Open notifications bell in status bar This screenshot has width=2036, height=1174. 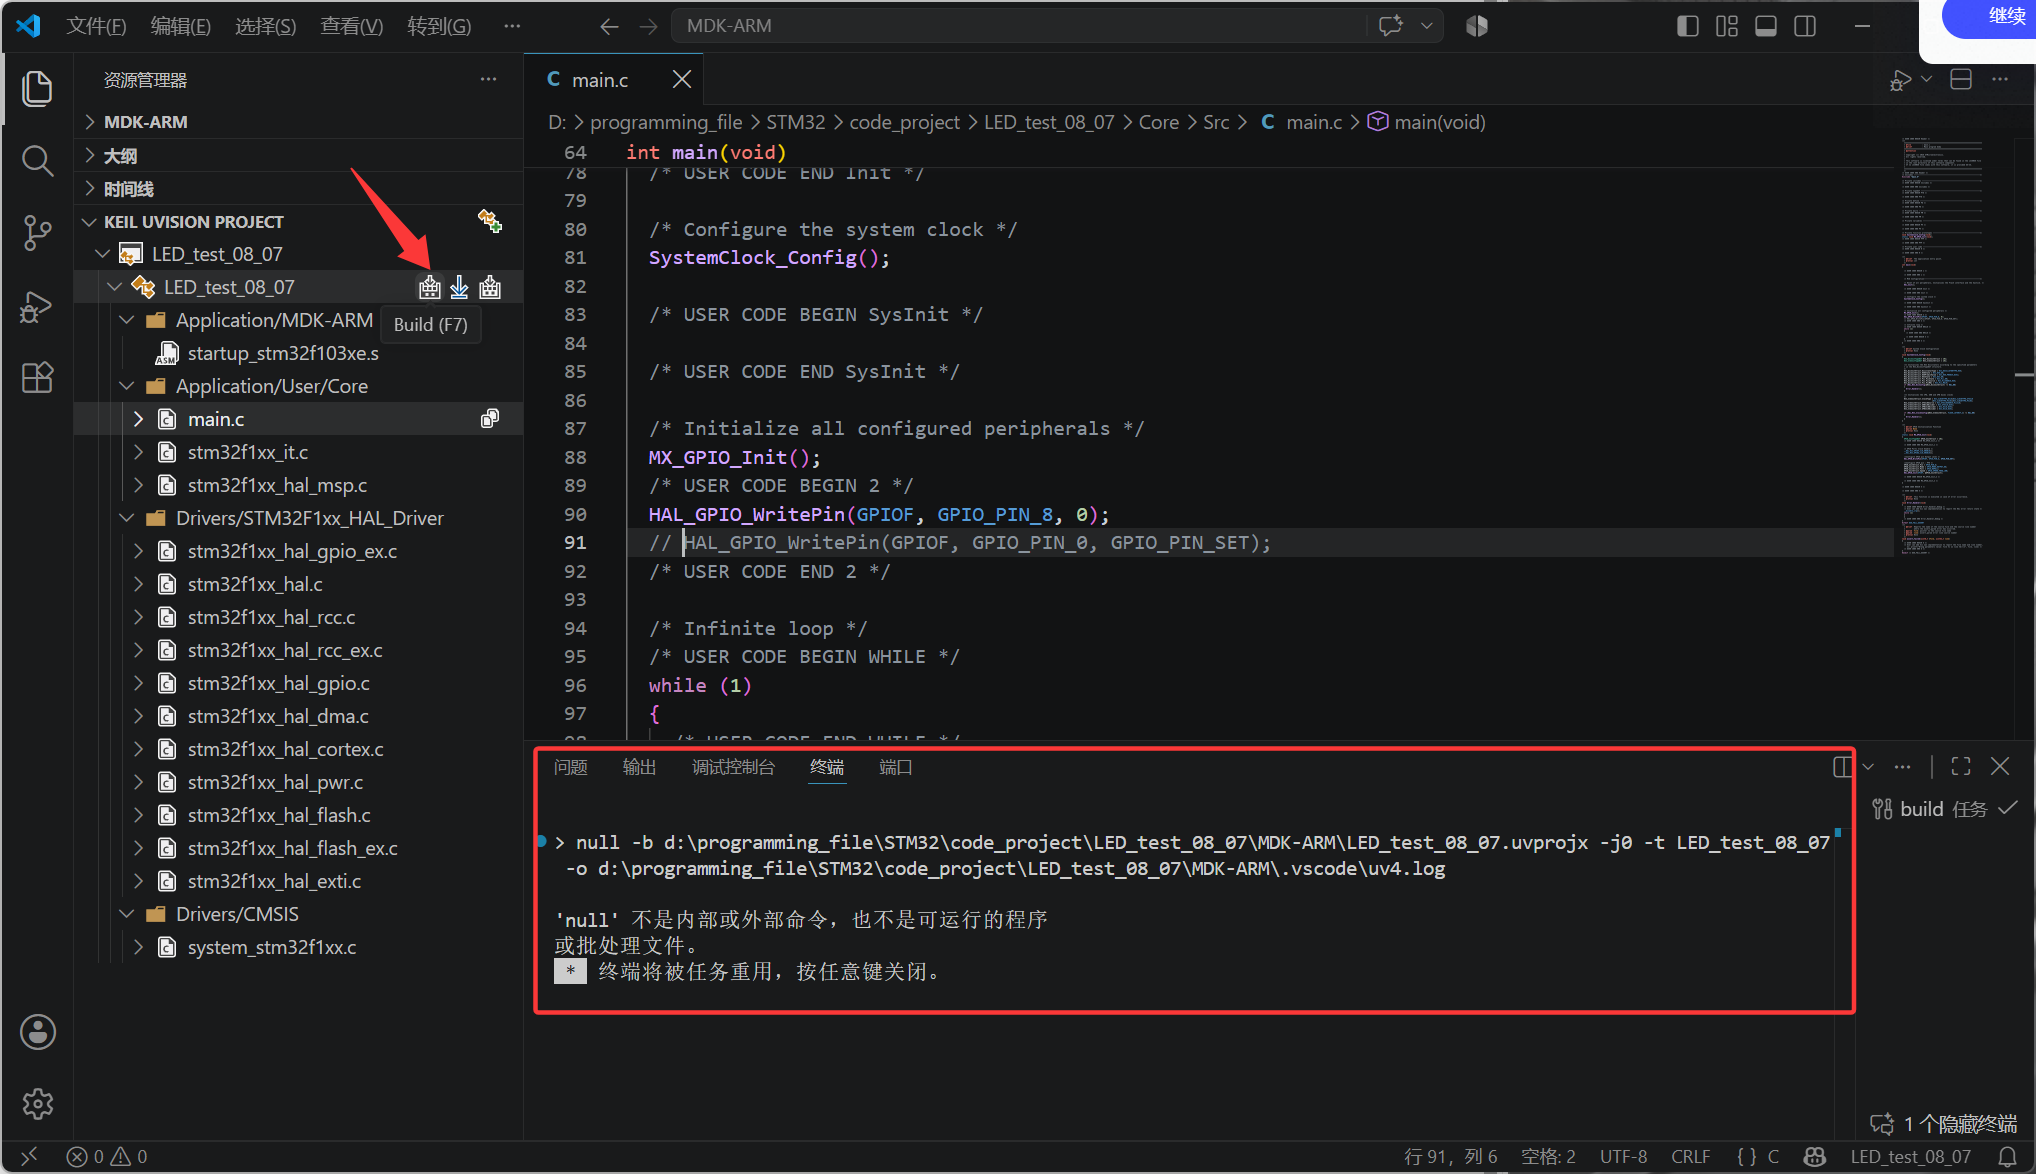[x=2007, y=1157]
